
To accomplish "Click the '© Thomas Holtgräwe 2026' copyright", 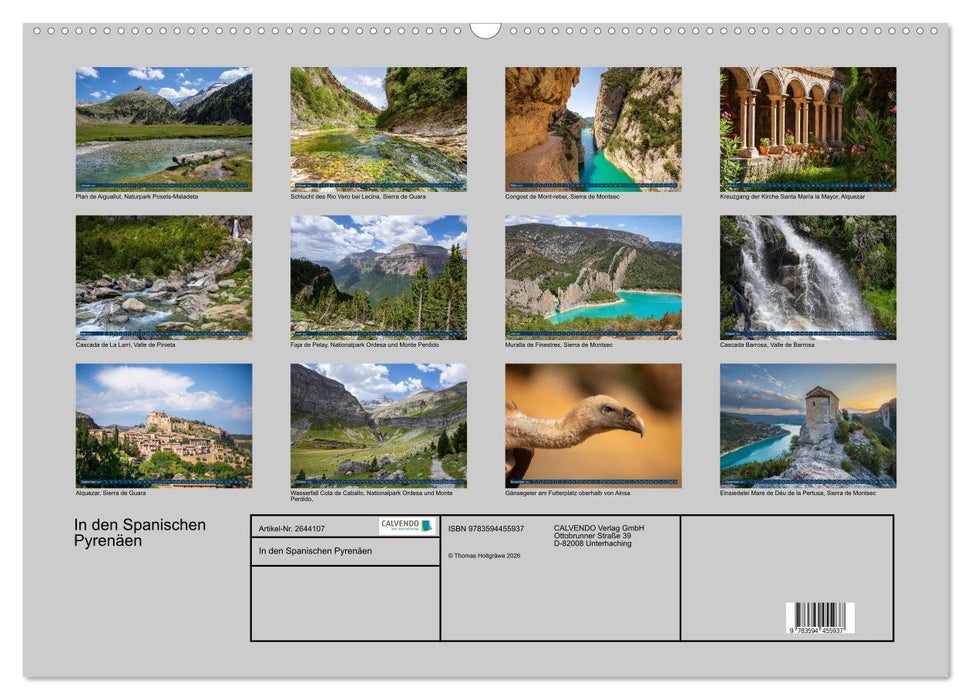I will coord(484,556).
